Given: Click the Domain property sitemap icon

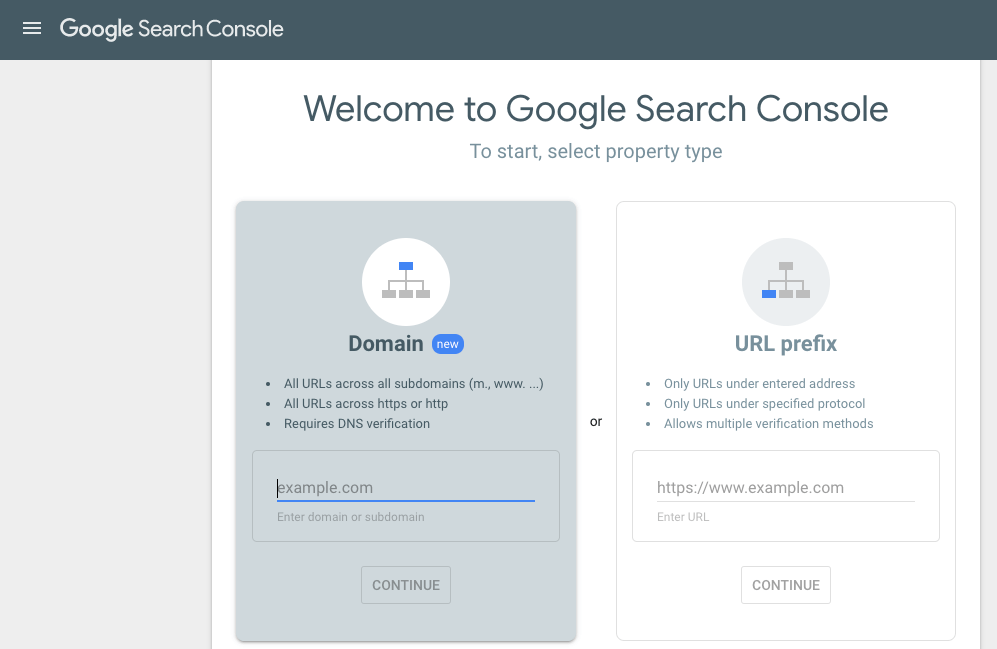Looking at the screenshot, I should coord(406,282).
